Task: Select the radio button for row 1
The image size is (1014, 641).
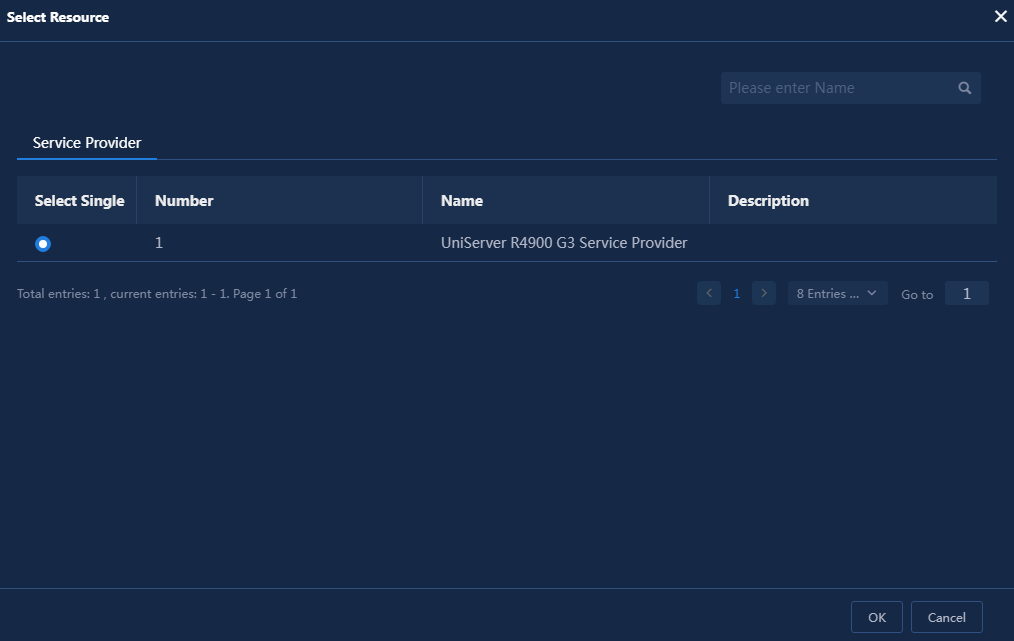Action: (43, 244)
